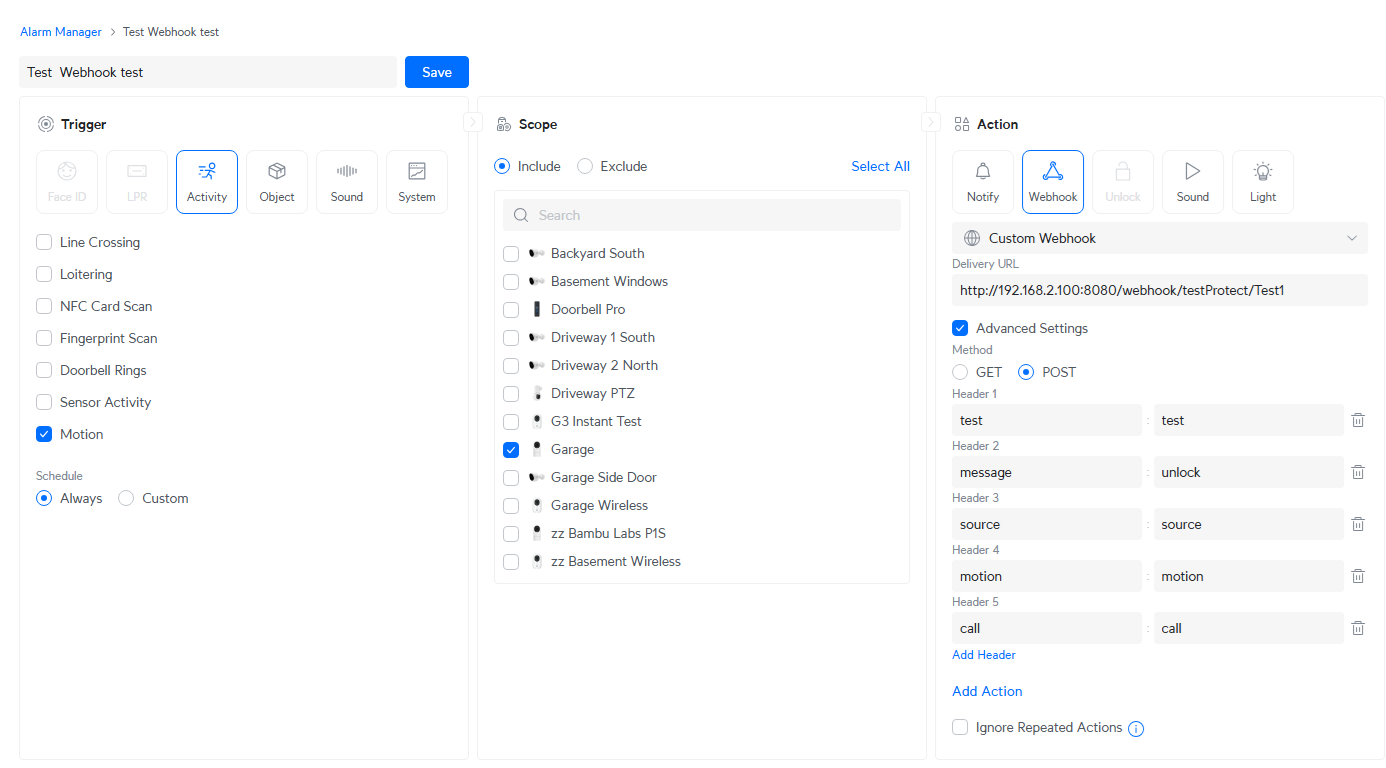Click the Add Header link
Screen dimensions: 1386x768
click(984, 655)
